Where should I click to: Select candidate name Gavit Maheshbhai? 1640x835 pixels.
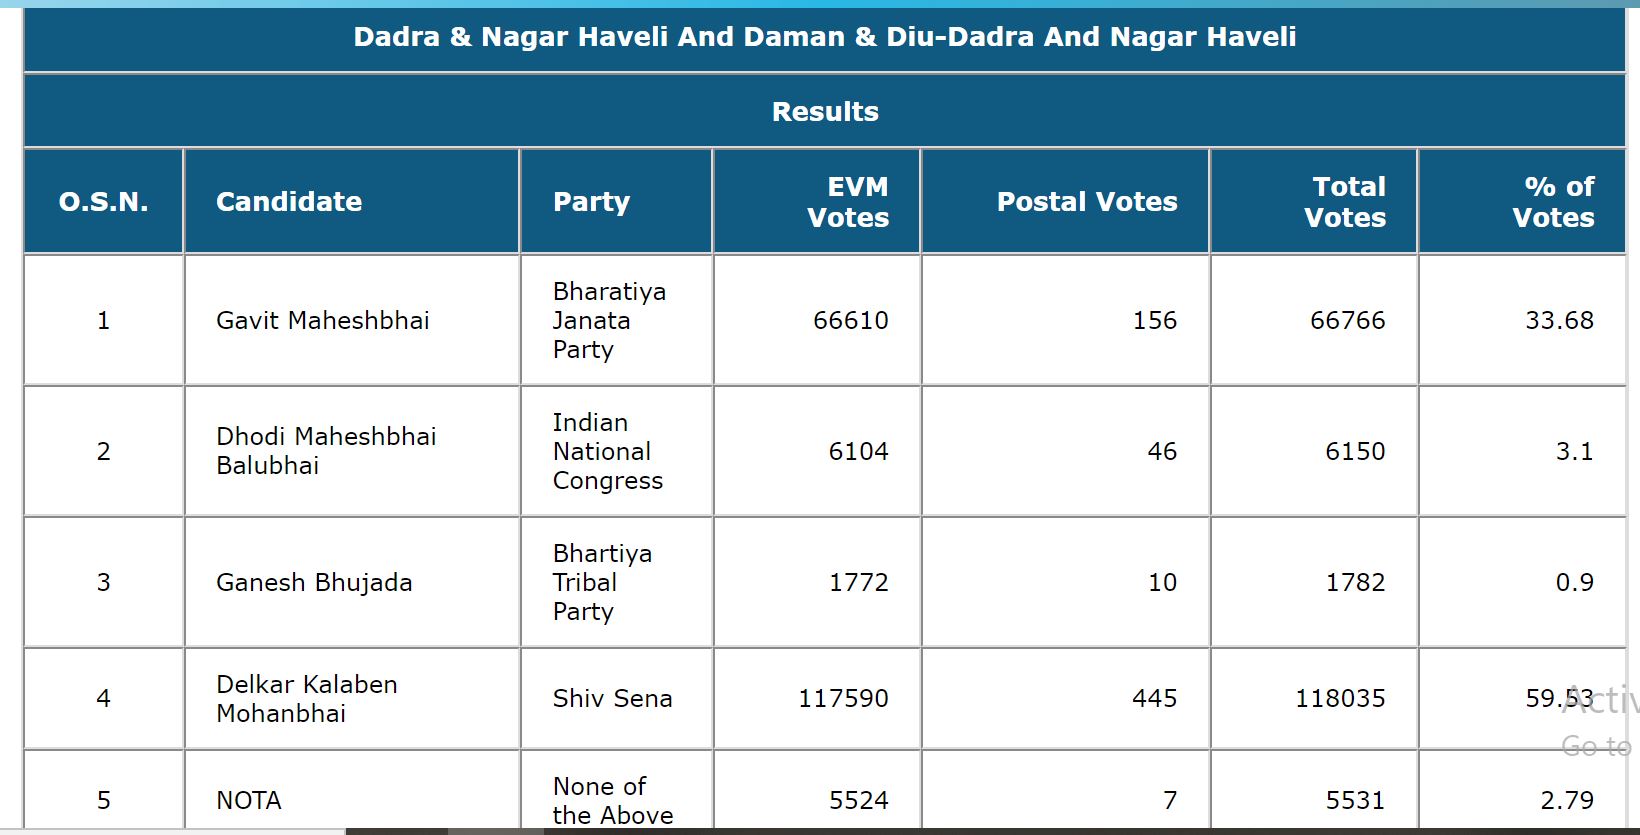[x=323, y=320]
